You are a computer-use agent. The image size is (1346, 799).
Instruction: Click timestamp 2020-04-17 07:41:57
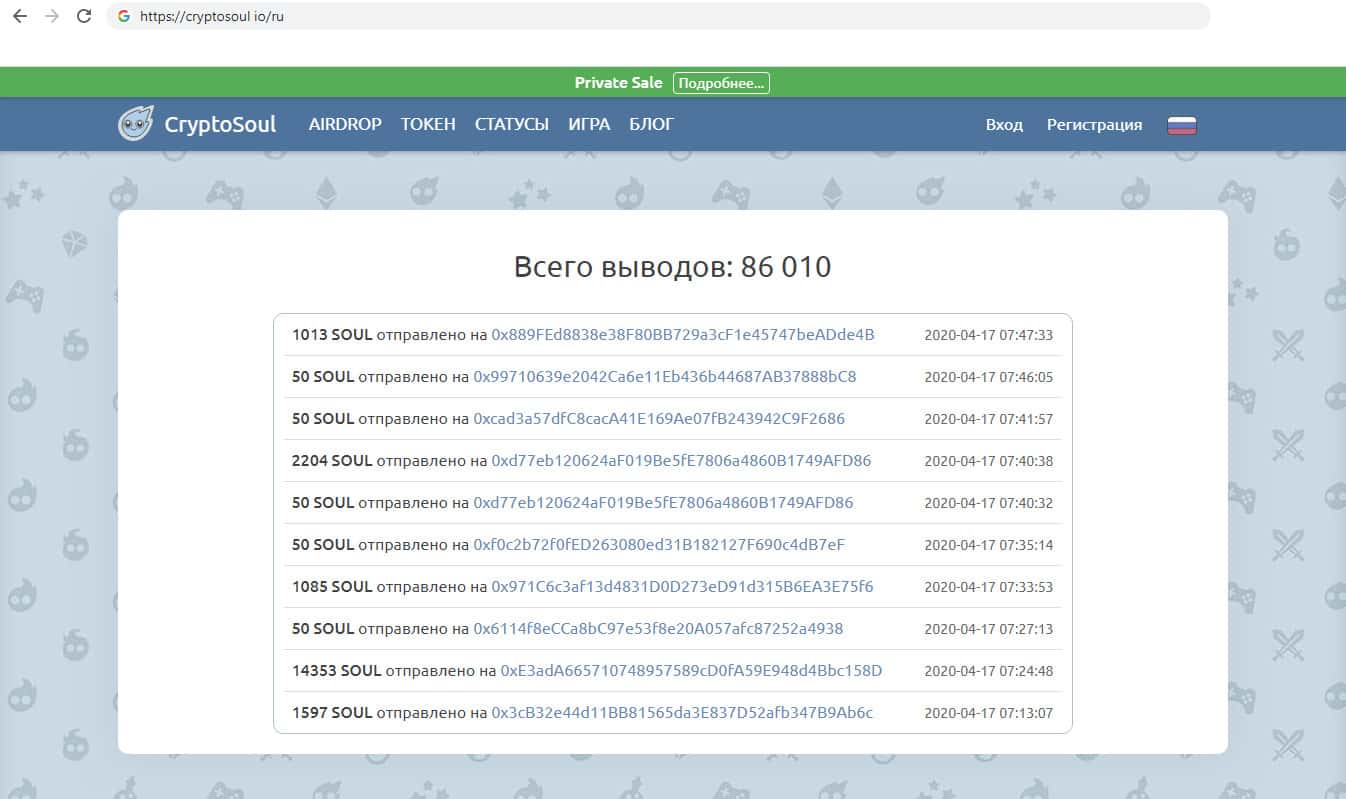[x=988, y=420]
